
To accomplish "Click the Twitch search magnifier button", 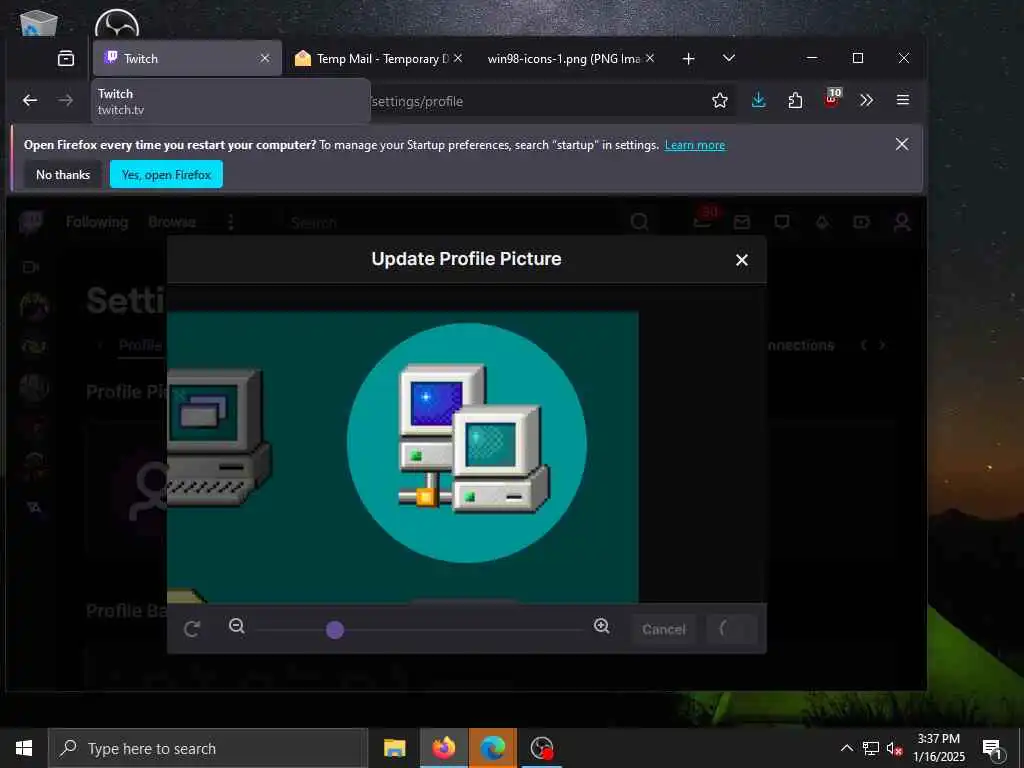I will (x=639, y=223).
